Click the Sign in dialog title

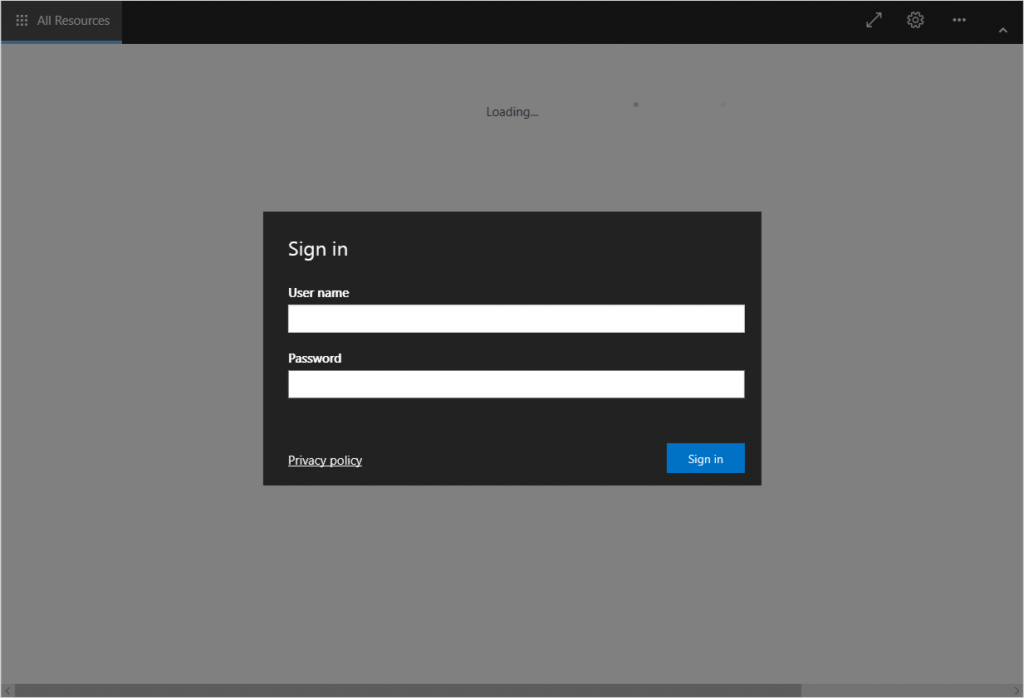point(317,249)
